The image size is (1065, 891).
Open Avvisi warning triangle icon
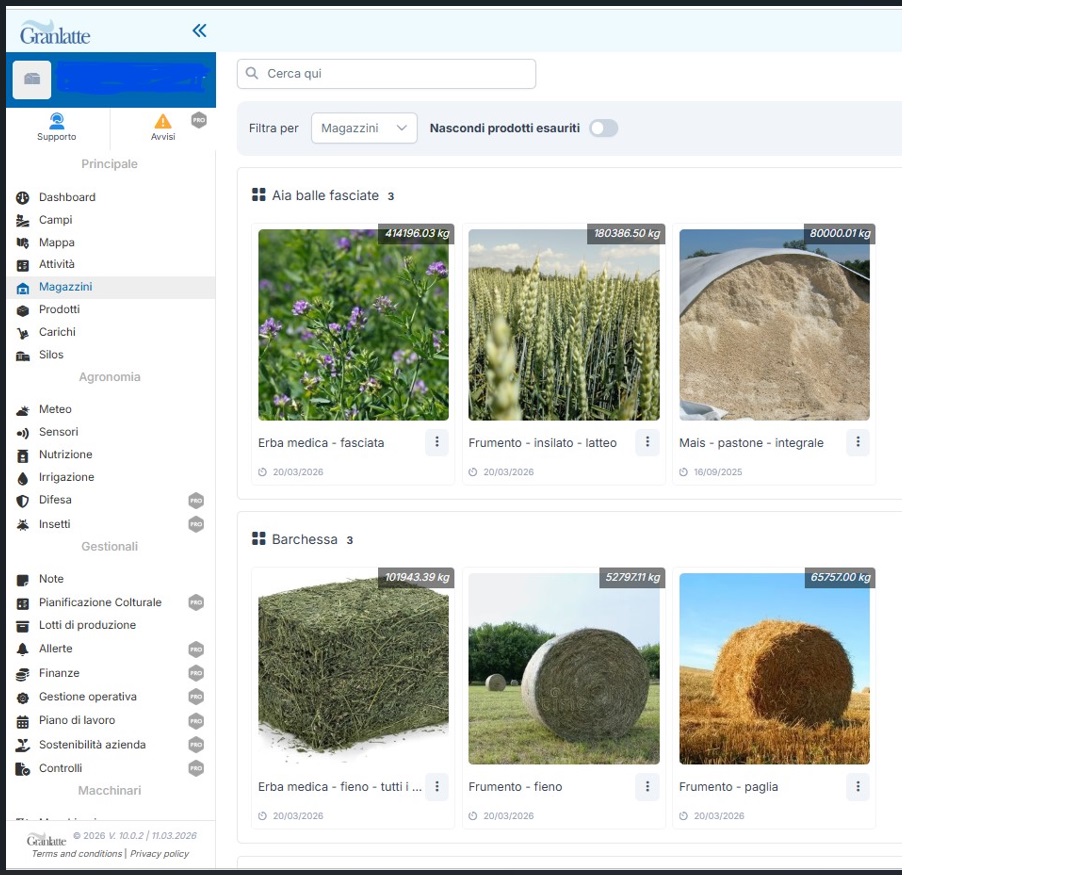162,122
